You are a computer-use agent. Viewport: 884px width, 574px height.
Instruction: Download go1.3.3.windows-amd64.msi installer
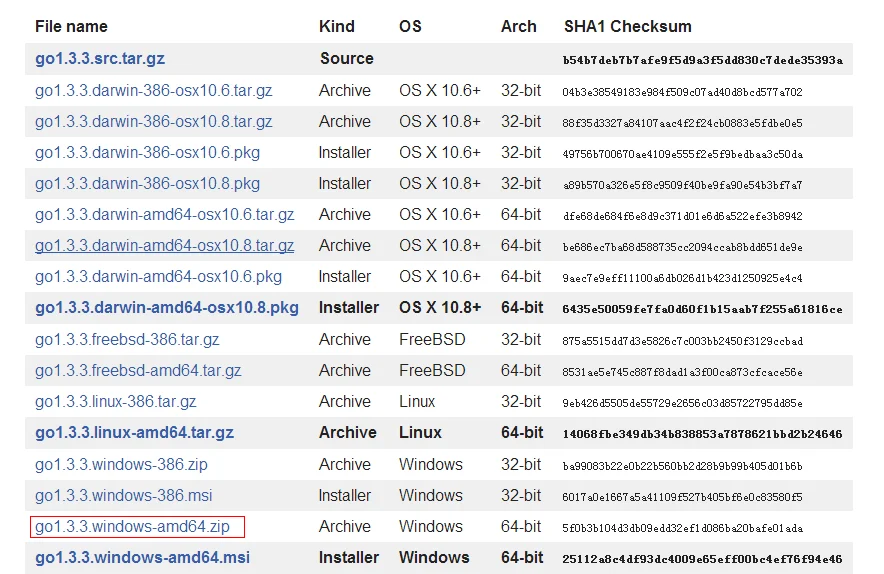142,557
